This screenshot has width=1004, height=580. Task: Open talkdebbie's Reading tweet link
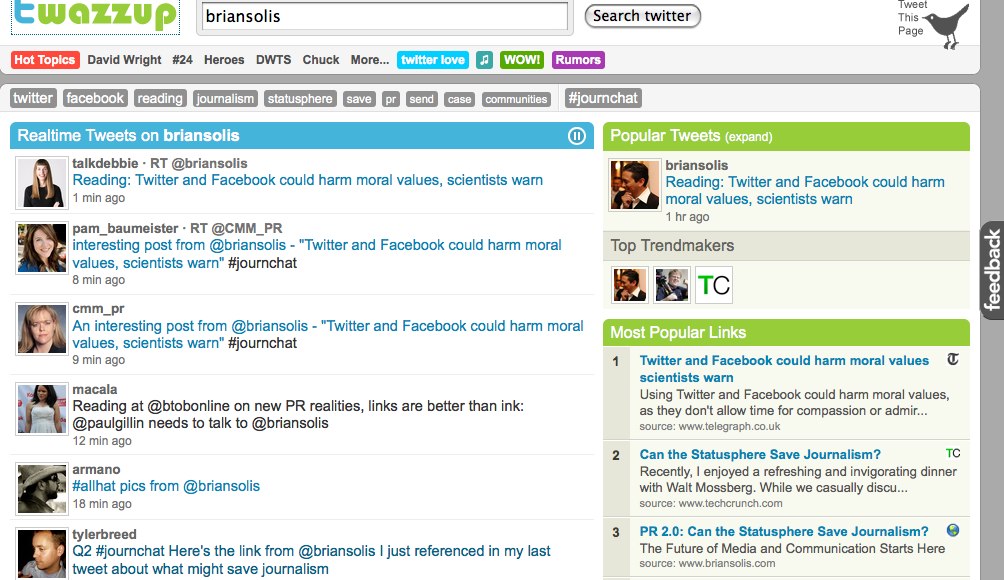[307, 181]
